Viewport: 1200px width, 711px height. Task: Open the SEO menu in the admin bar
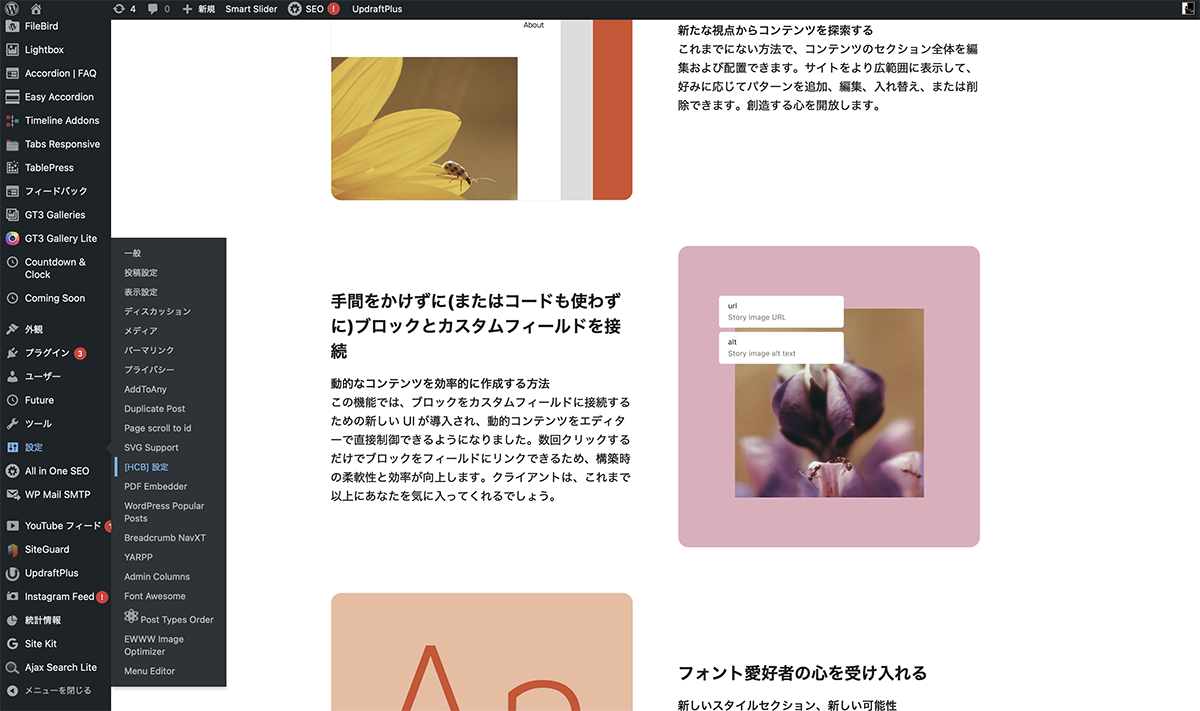click(313, 9)
